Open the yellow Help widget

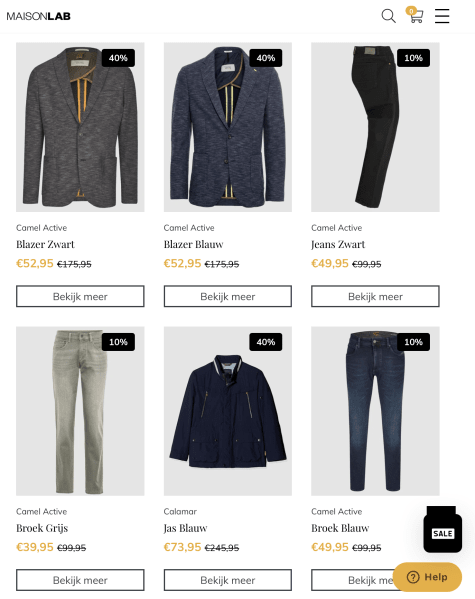click(x=427, y=577)
